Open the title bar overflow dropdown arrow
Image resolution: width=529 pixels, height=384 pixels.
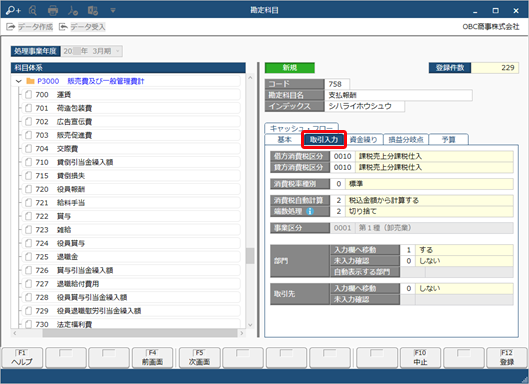pyautogui.click(x=113, y=11)
